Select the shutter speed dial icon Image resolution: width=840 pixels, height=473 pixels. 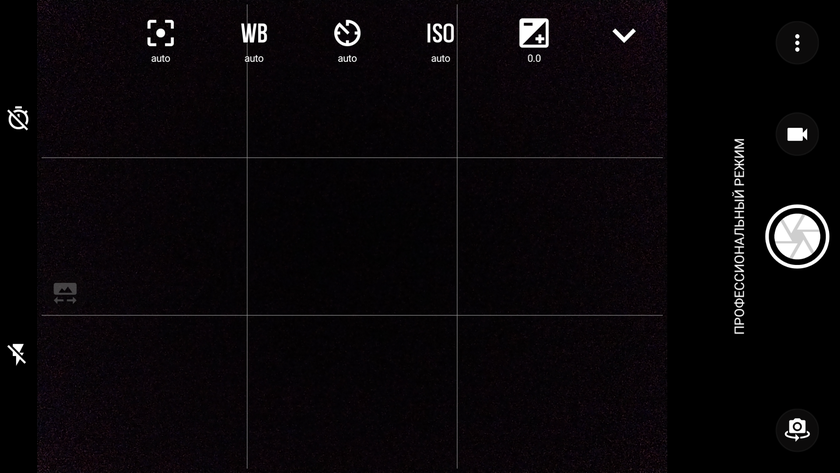(347, 33)
